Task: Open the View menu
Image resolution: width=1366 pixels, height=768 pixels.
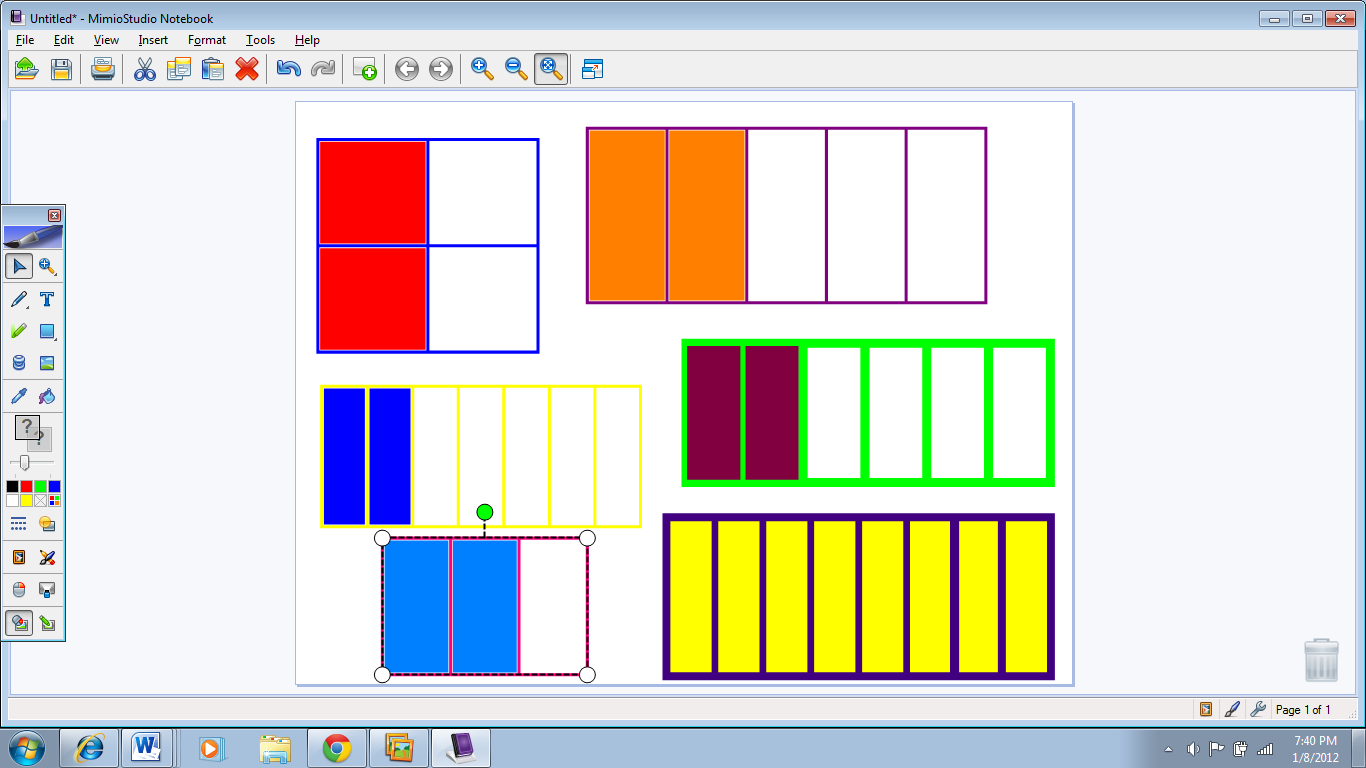Action: 106,40
